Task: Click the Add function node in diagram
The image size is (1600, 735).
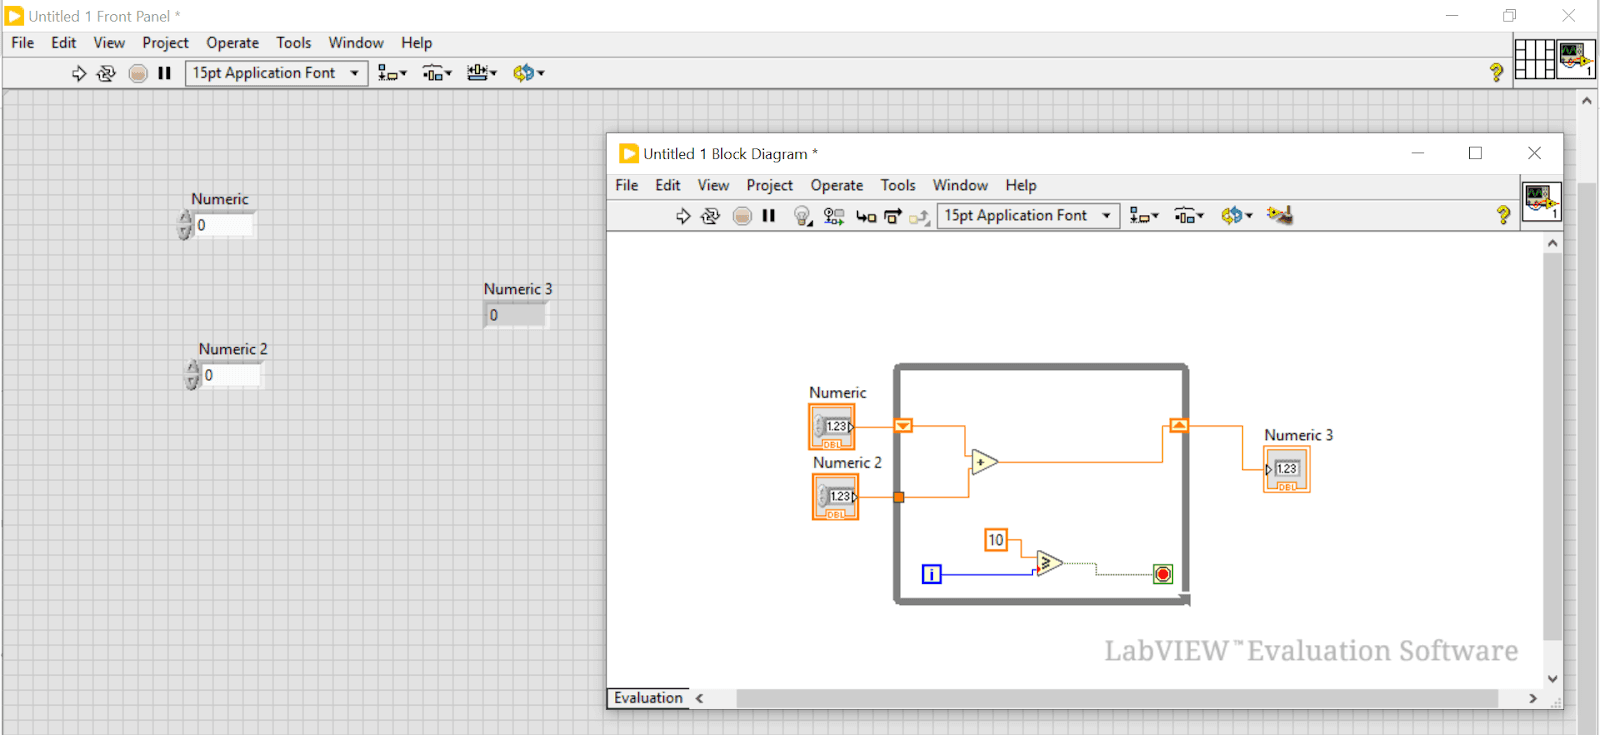Action: [x=983, y=462]
